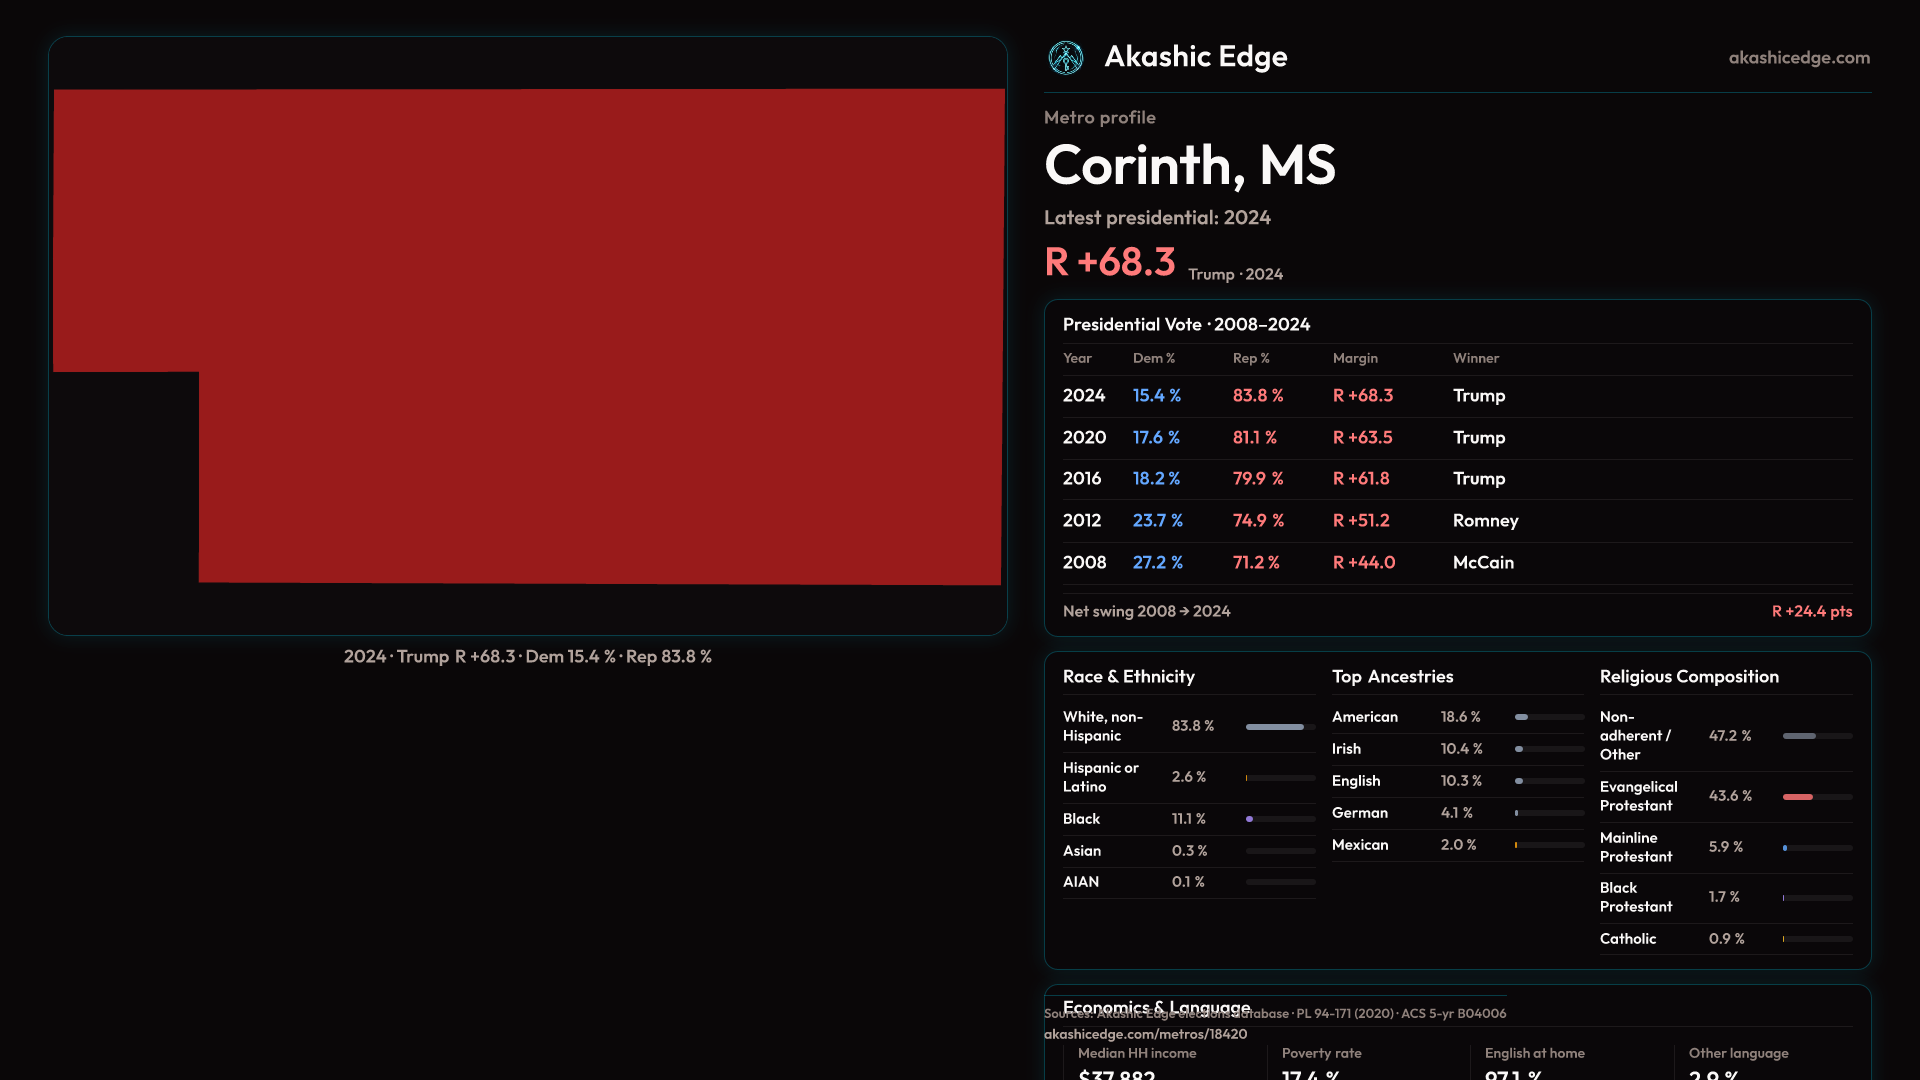Click the akashicedge.com/metros/18420 URL
Image resolution: width=1920 pixels, height=1080 pixels.
pos(1145,1034)
